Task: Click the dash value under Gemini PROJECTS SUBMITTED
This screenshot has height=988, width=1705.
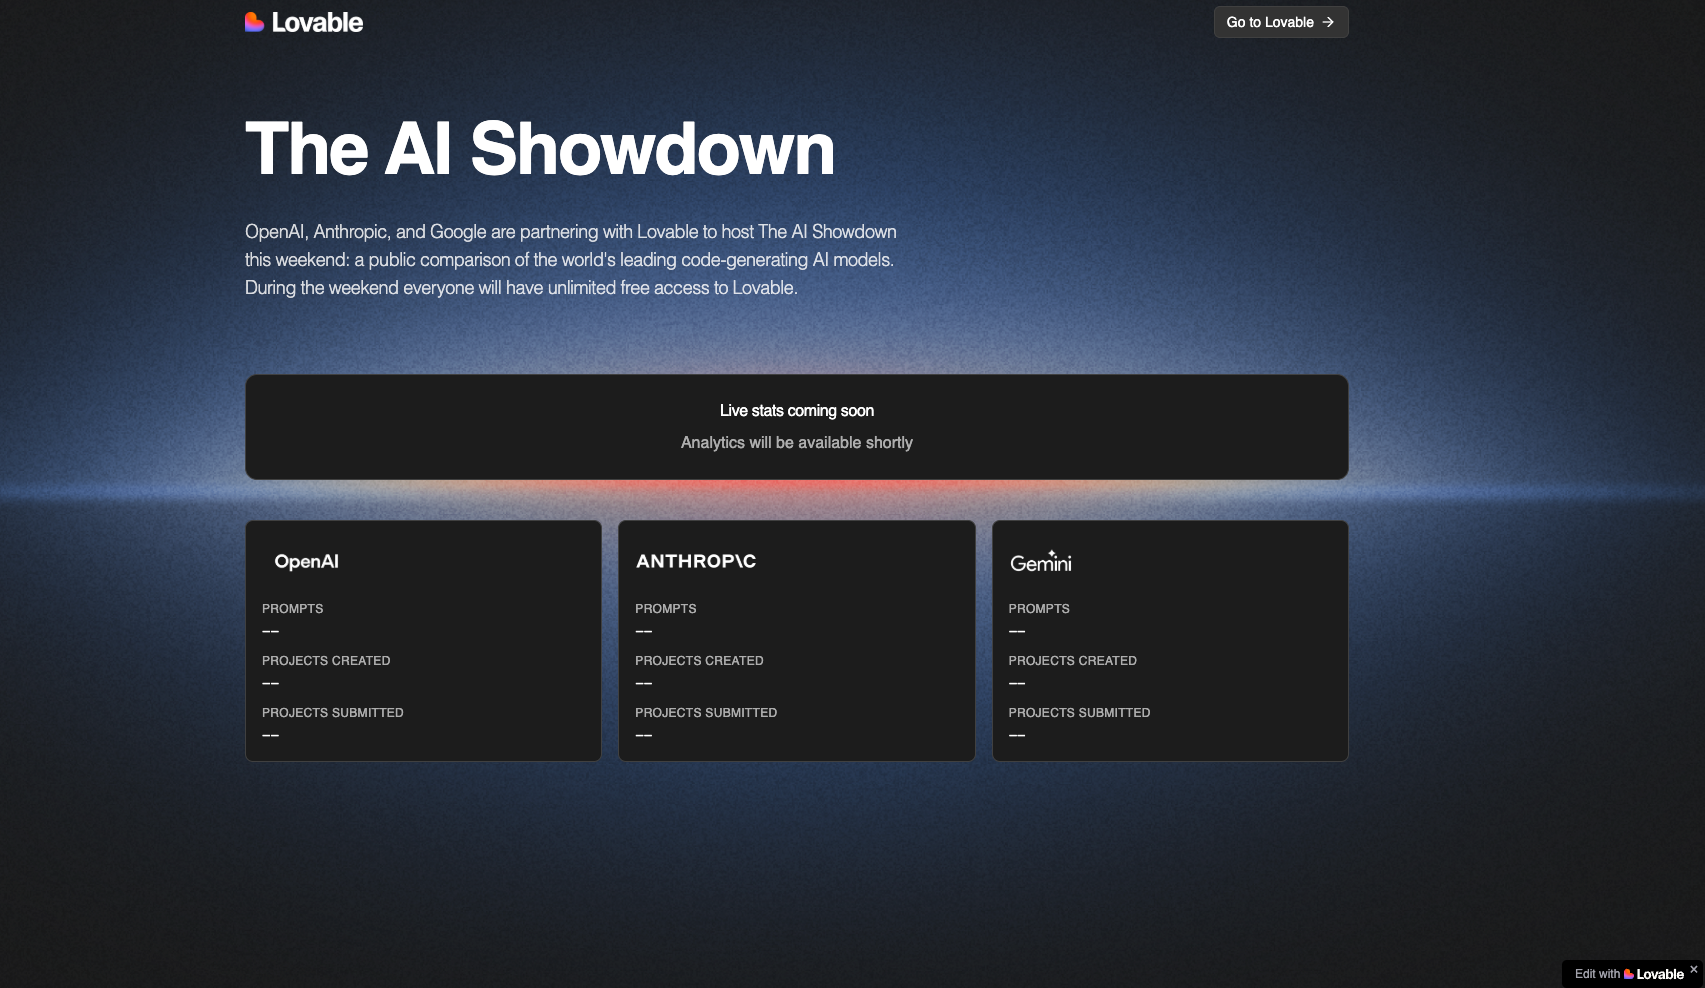Action: point(1017,736)
